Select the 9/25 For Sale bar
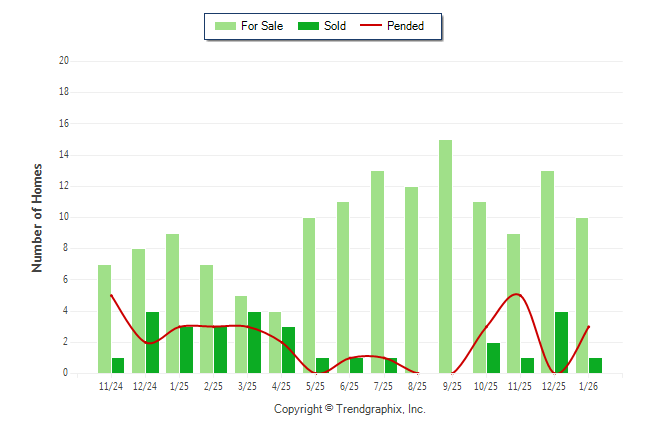Image resolution: width=646 pixels, height=434 pixels. (445, 256)
